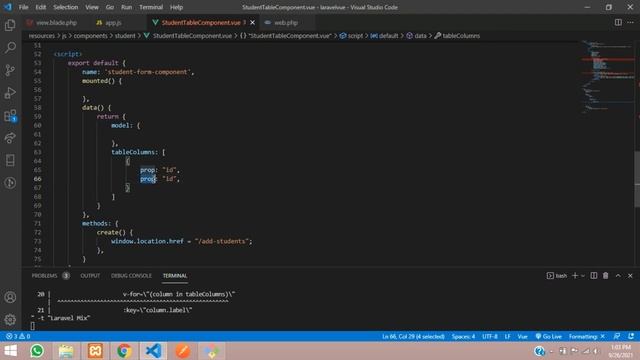This screenshot has width=640, height=360.
Task: Open the File menu
Action: (23, 7)
